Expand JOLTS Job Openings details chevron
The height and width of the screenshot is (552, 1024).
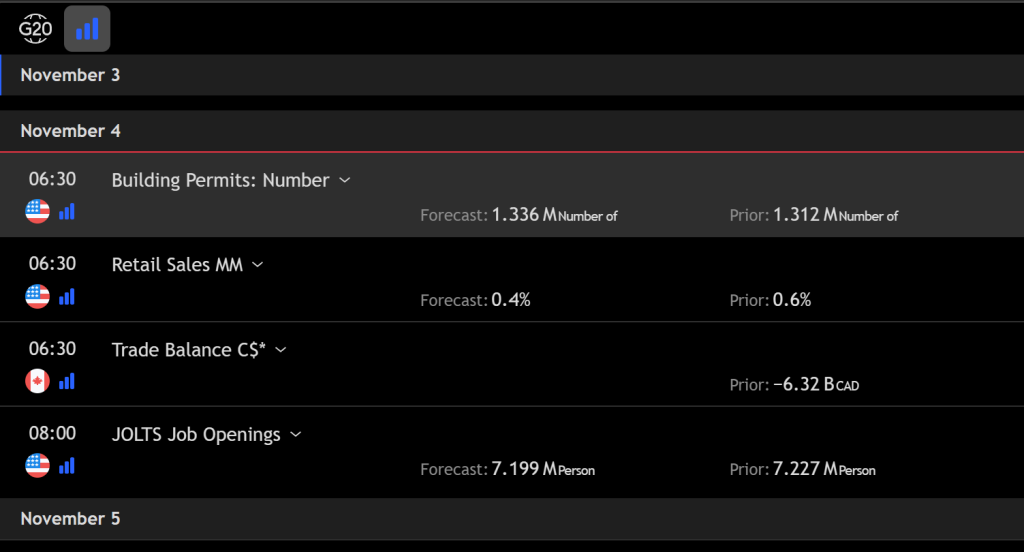(x=295, y=434)
